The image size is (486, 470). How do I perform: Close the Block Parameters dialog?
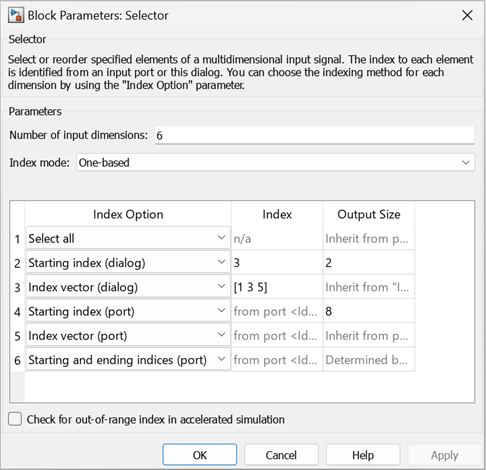pyautogui.click(x=467, y=15)
